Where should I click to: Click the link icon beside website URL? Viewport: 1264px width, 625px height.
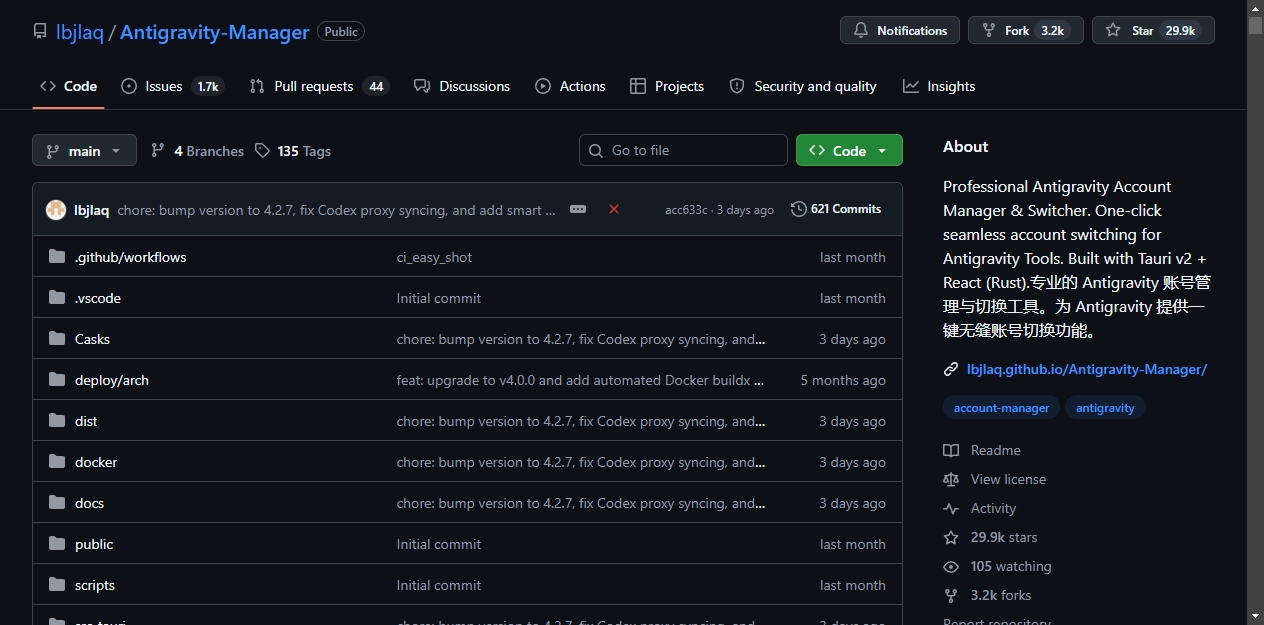coord(951,369)
